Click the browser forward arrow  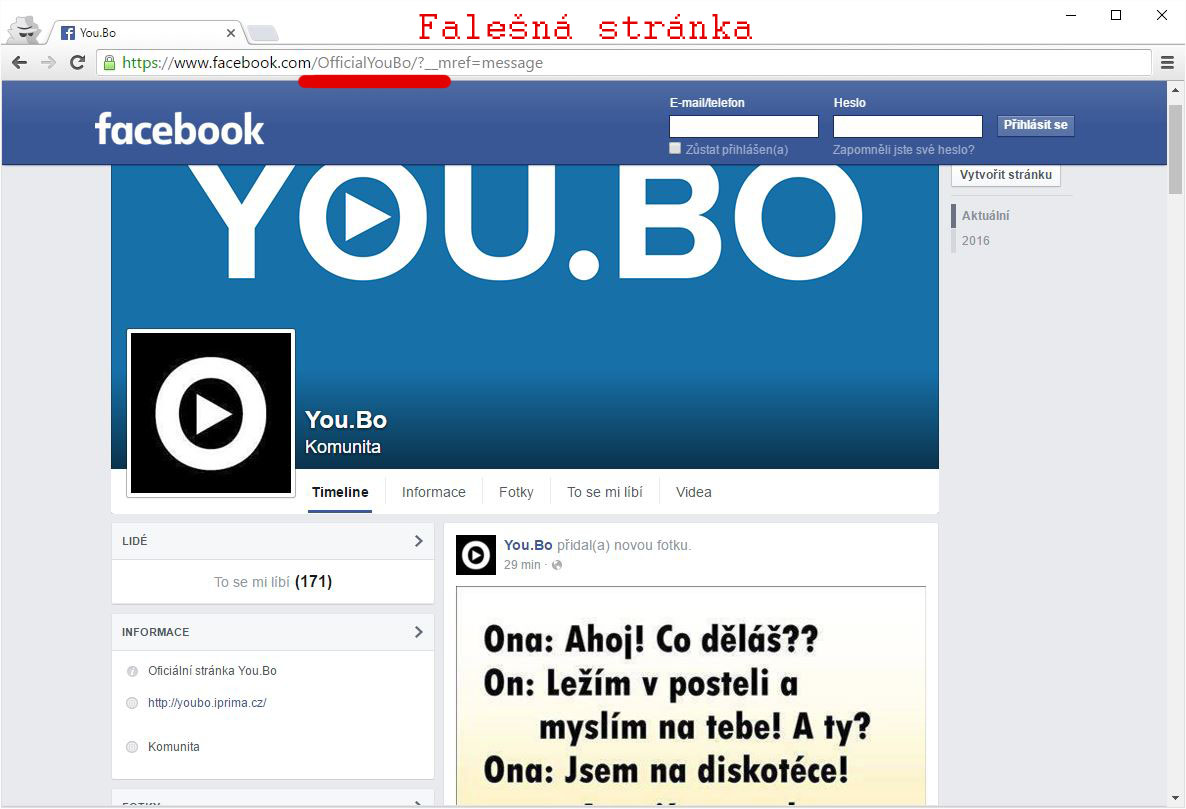(48, 63)
